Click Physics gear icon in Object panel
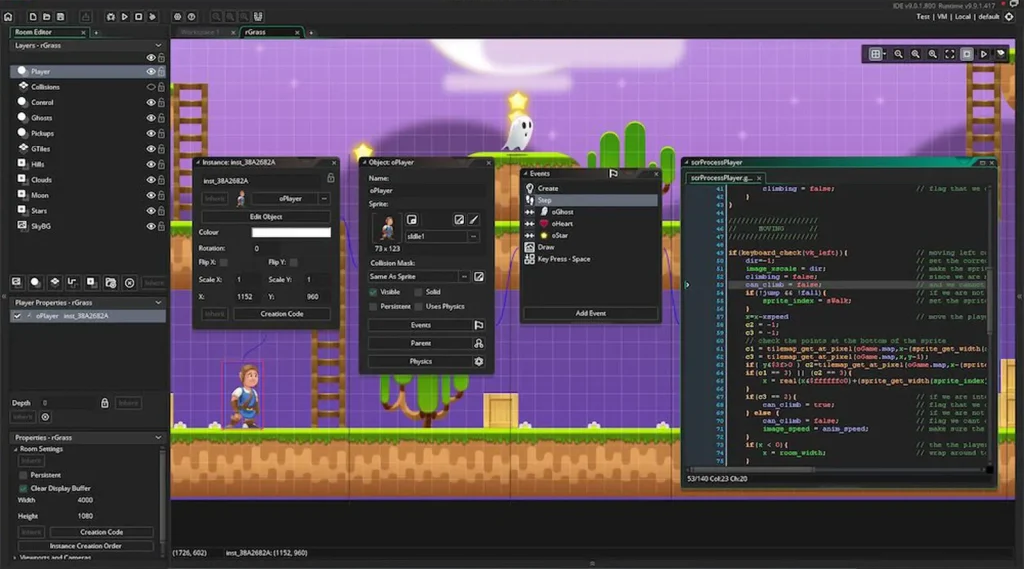 (479, 361)
